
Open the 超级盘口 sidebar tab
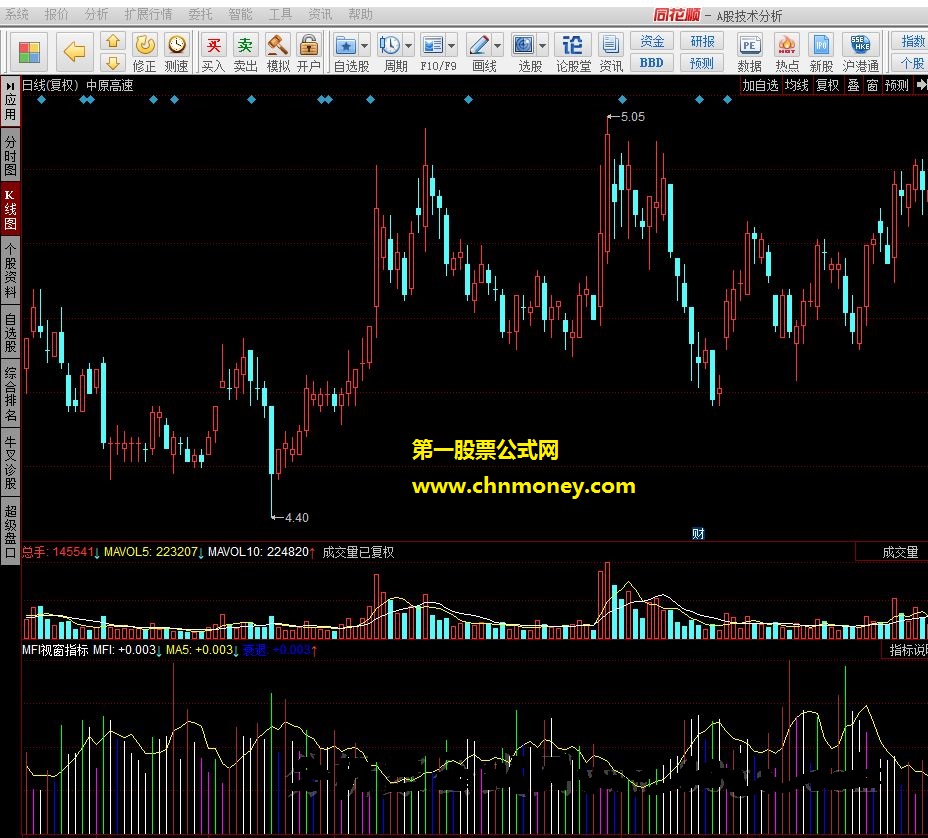point(10,531)
